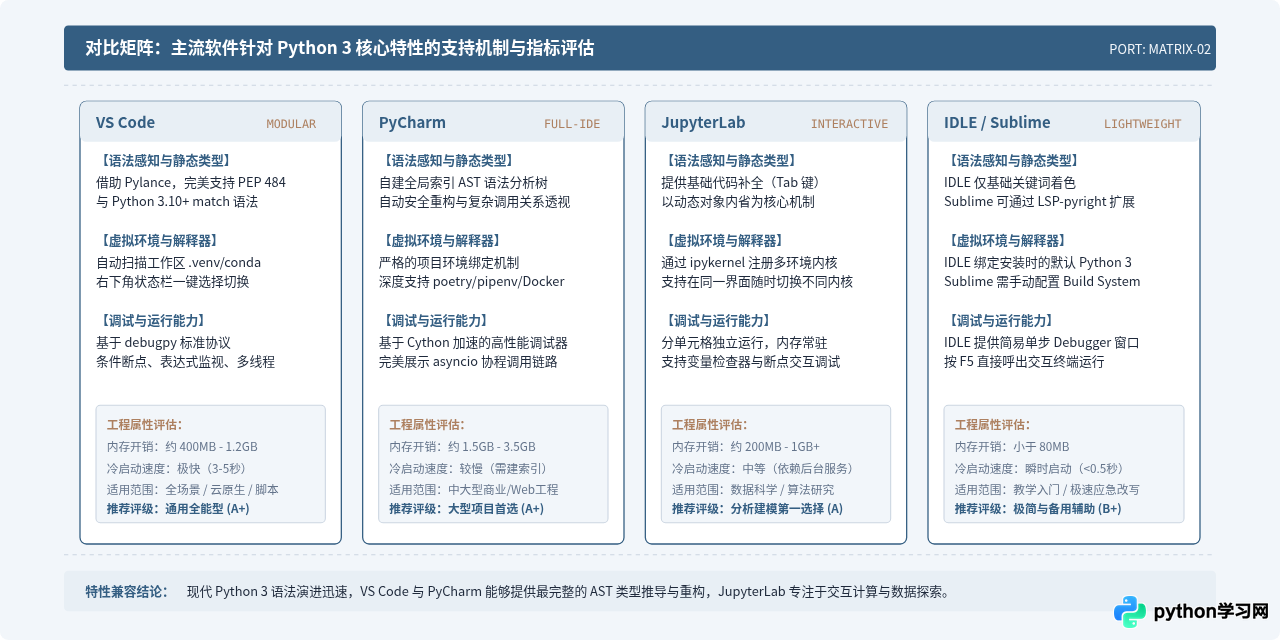Click 语法感知与静态类型 heading in VS Code card

(x=166, y=160)
